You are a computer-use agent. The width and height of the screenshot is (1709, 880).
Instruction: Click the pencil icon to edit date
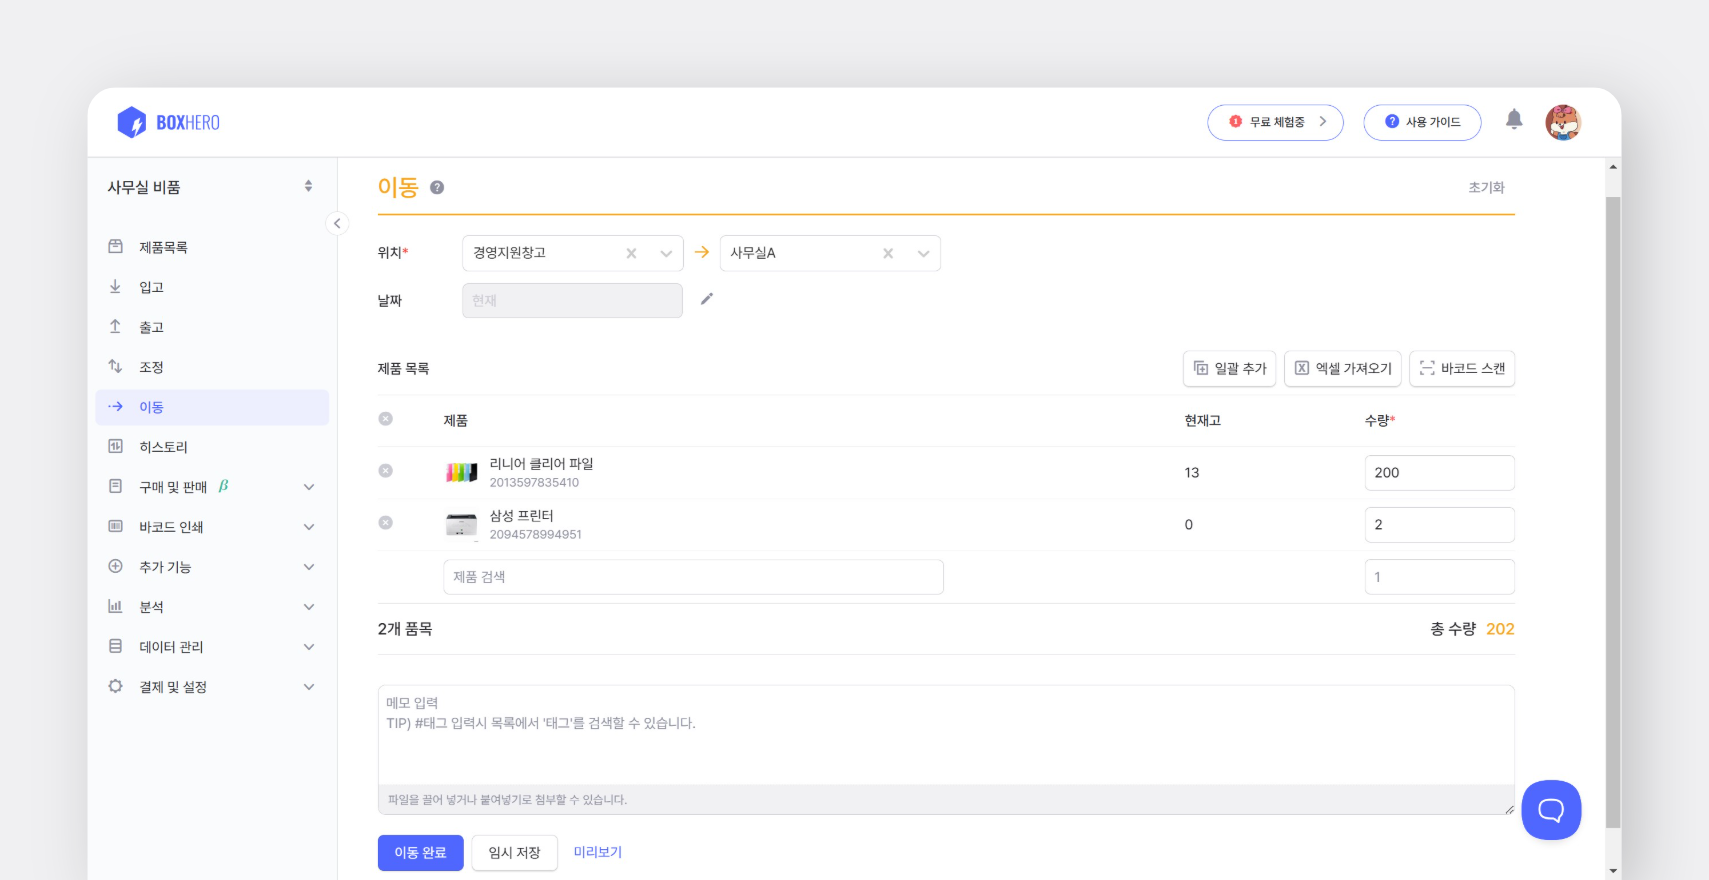pos(707,299)
